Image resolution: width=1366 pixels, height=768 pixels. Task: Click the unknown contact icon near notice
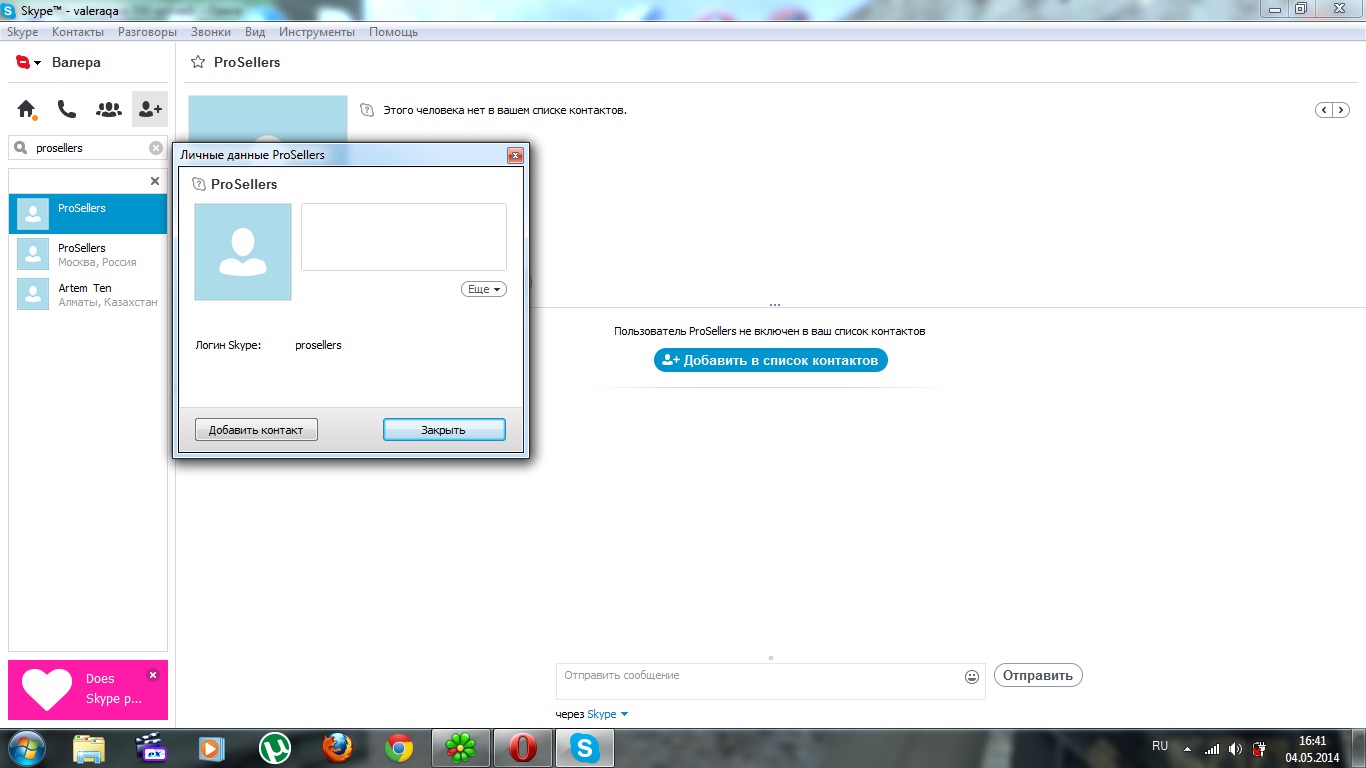(x=367, y=110)
